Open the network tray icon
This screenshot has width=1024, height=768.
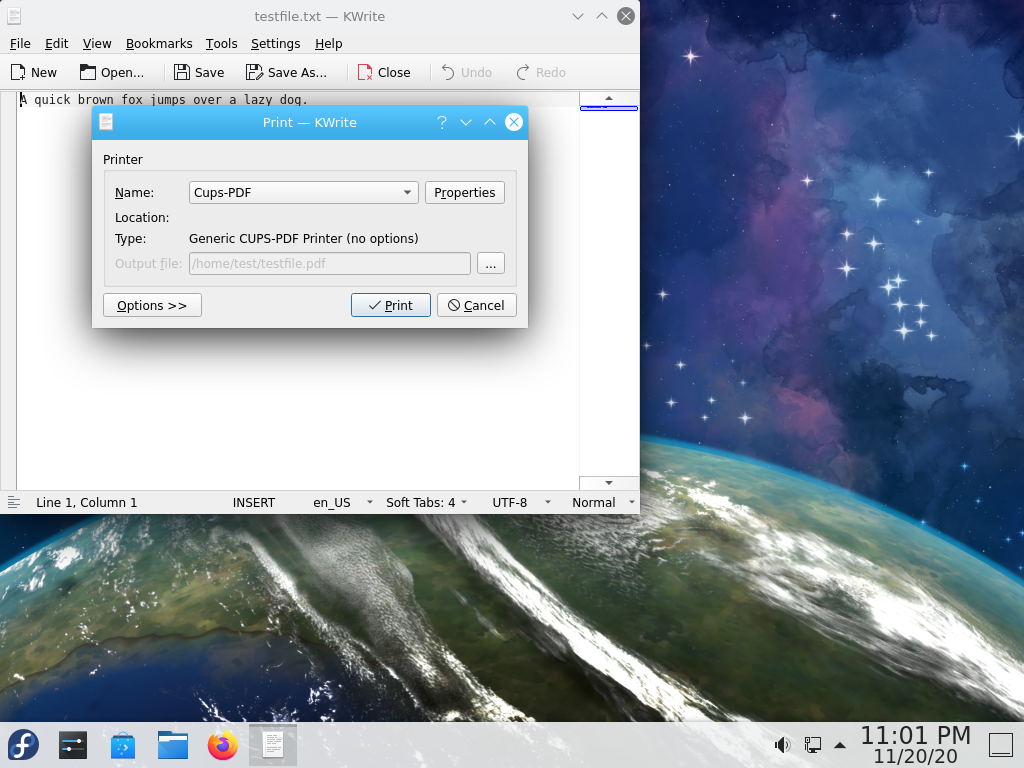click(x=812, y=744)
